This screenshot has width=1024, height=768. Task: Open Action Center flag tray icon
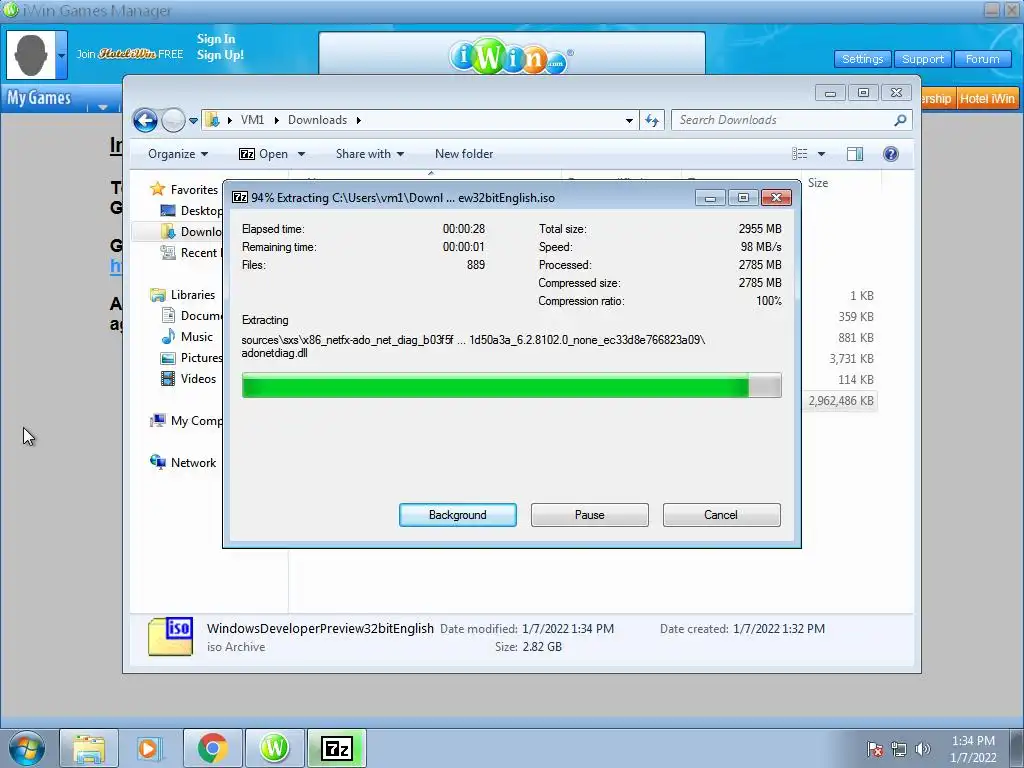tap(874, 749)
